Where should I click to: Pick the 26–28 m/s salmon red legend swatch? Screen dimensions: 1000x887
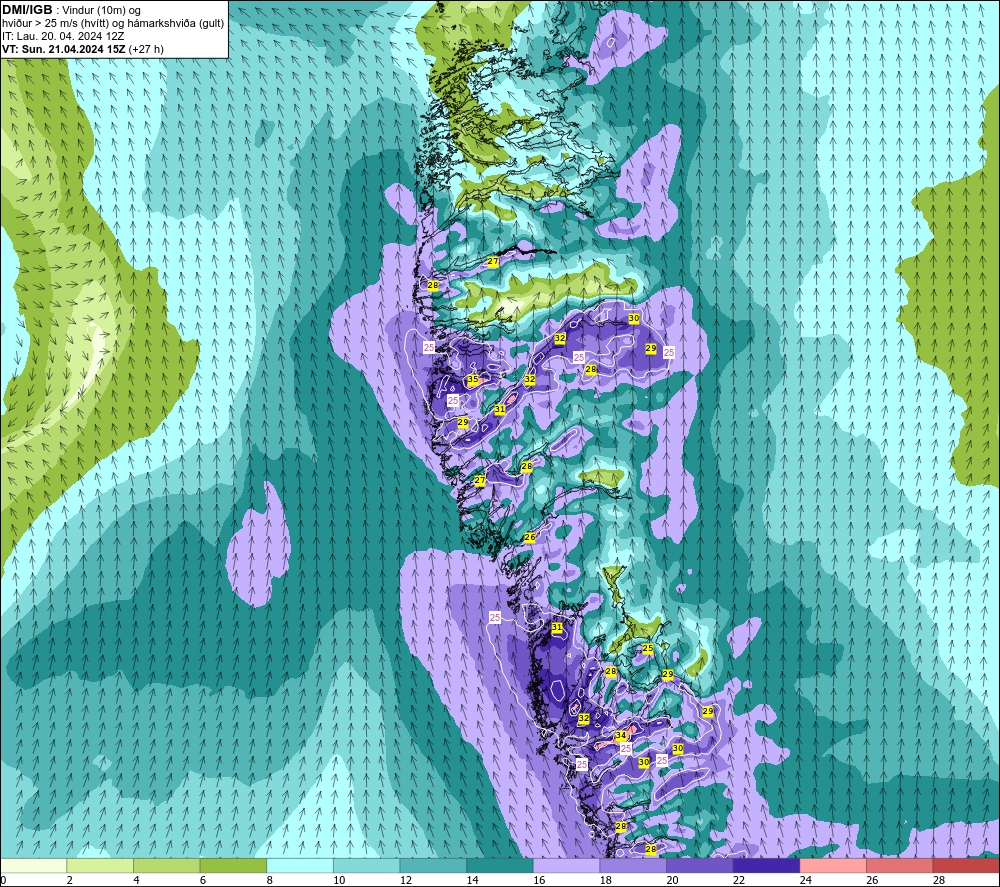pos(899,865)
